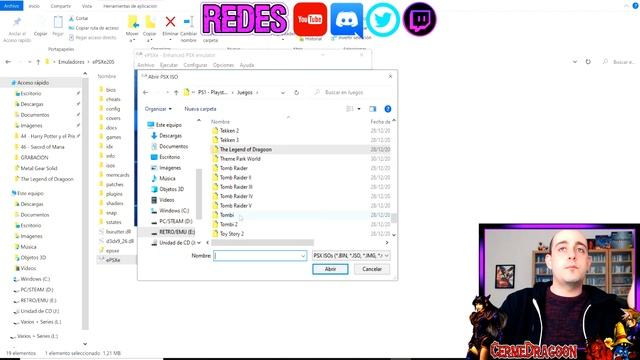This screenshot has width=640, height=360.
Task: Click the dialog horizontal scrollbar
Action: pos(262,243)
